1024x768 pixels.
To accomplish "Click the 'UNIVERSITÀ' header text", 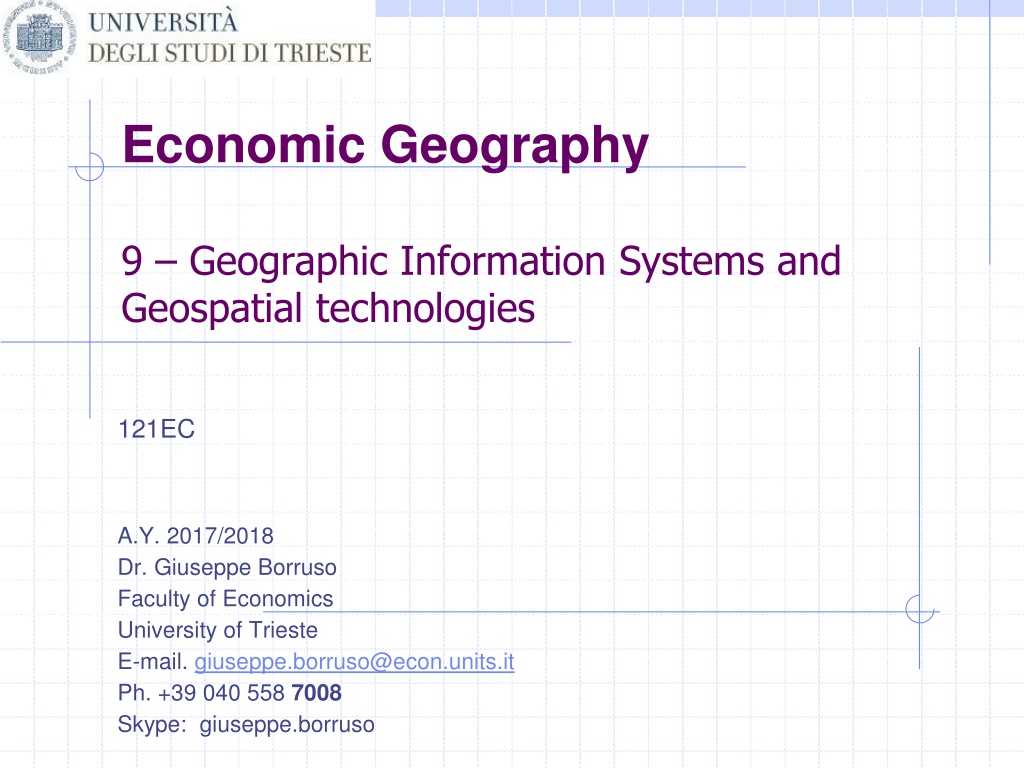I will 163,22.
